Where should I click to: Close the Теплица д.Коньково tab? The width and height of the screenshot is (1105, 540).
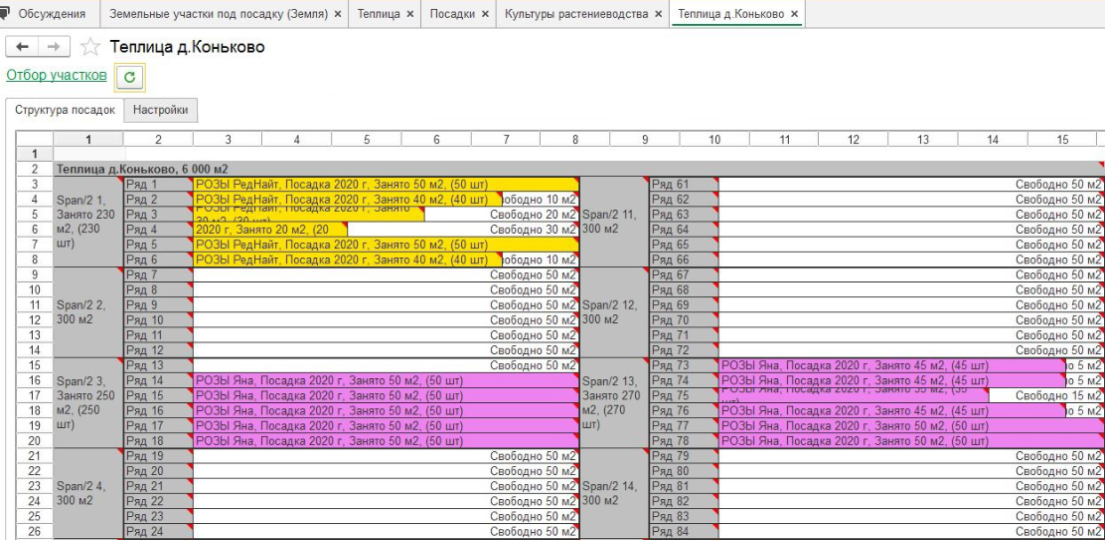coord(794,14)
